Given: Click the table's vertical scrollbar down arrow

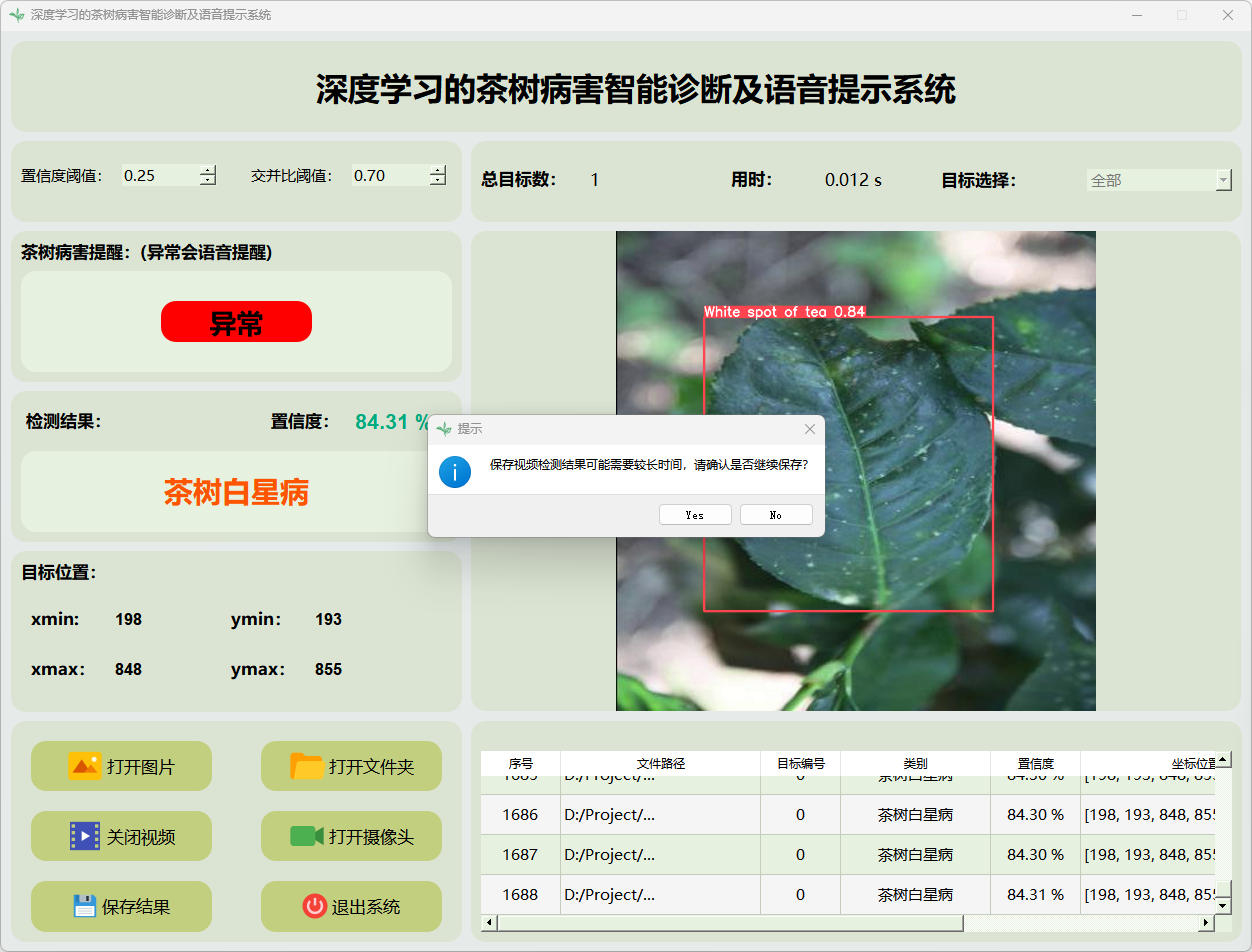Looking at the screenshot, I should point(1223,905).
